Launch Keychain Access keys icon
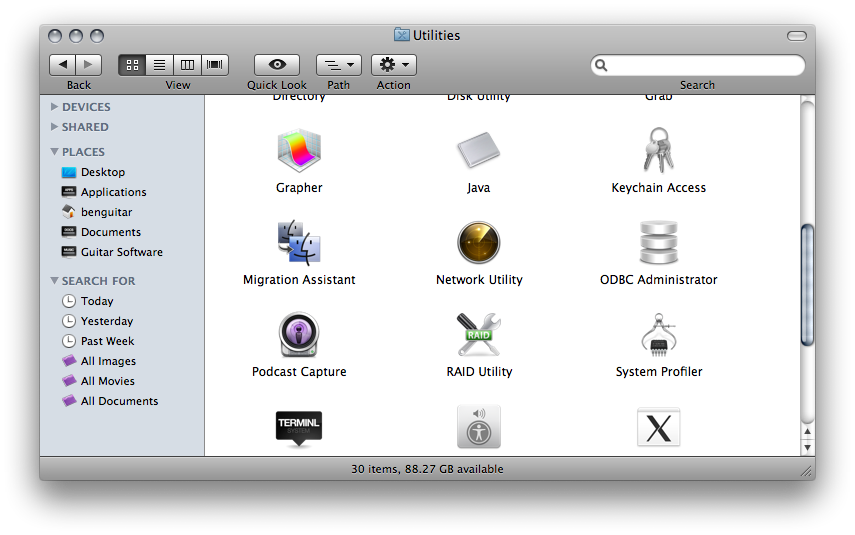The height and width of the screenshot is (535, 855). (659, 151)
